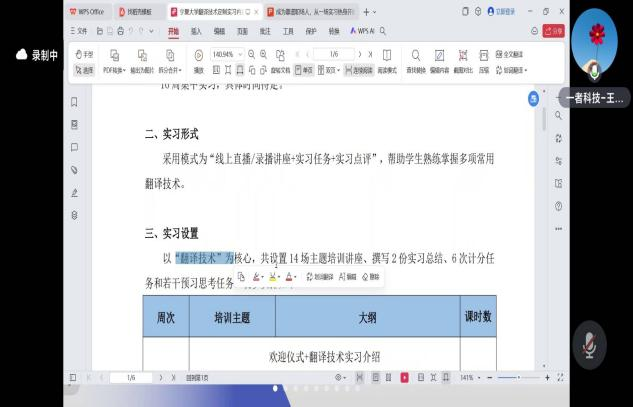Open the attachments paperclip panel in sidebar
The image size is (633, 407).
point(74,170)
